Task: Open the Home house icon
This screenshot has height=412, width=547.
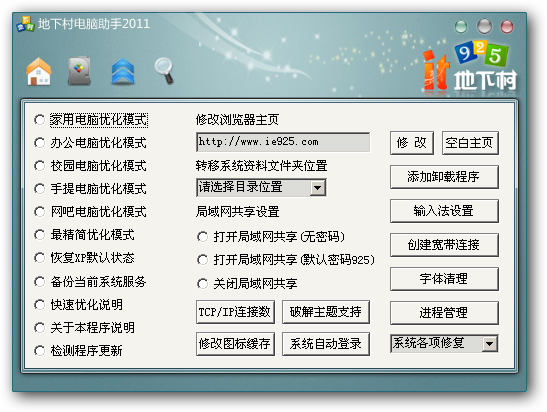Action: coord(39,72)
